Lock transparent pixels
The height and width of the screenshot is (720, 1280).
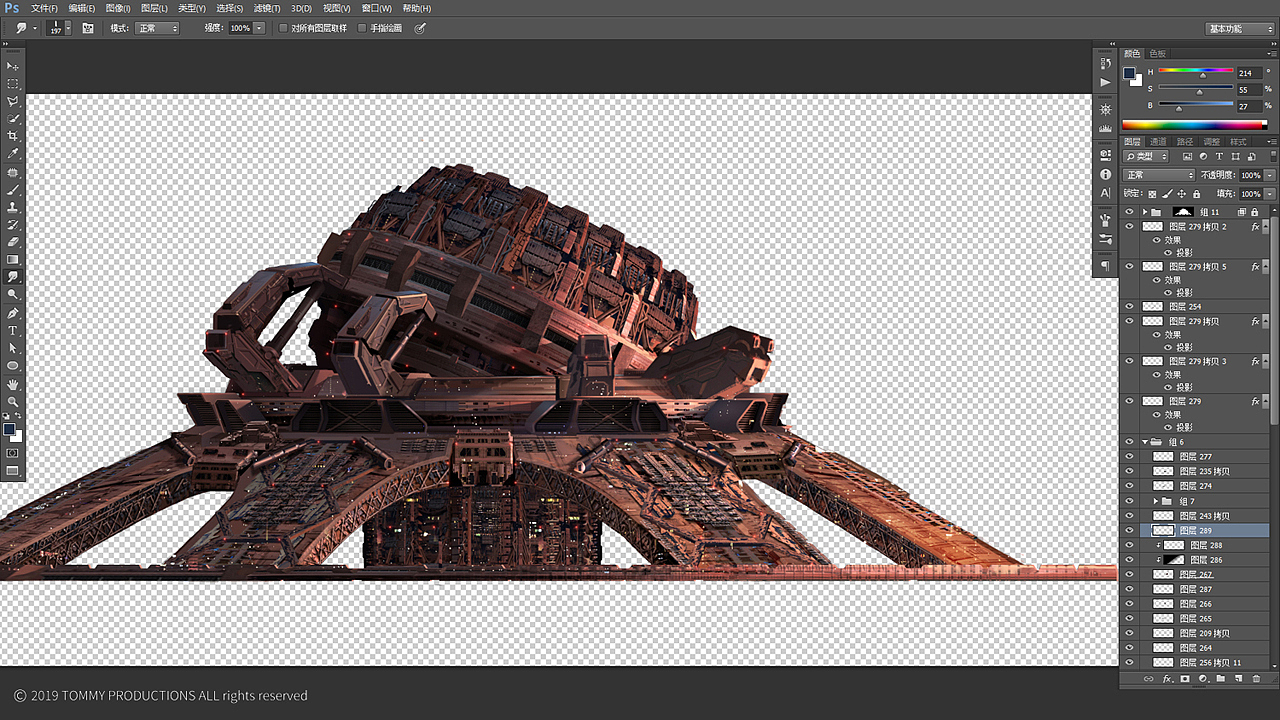pyautogui.click(x=1152, y=194)
